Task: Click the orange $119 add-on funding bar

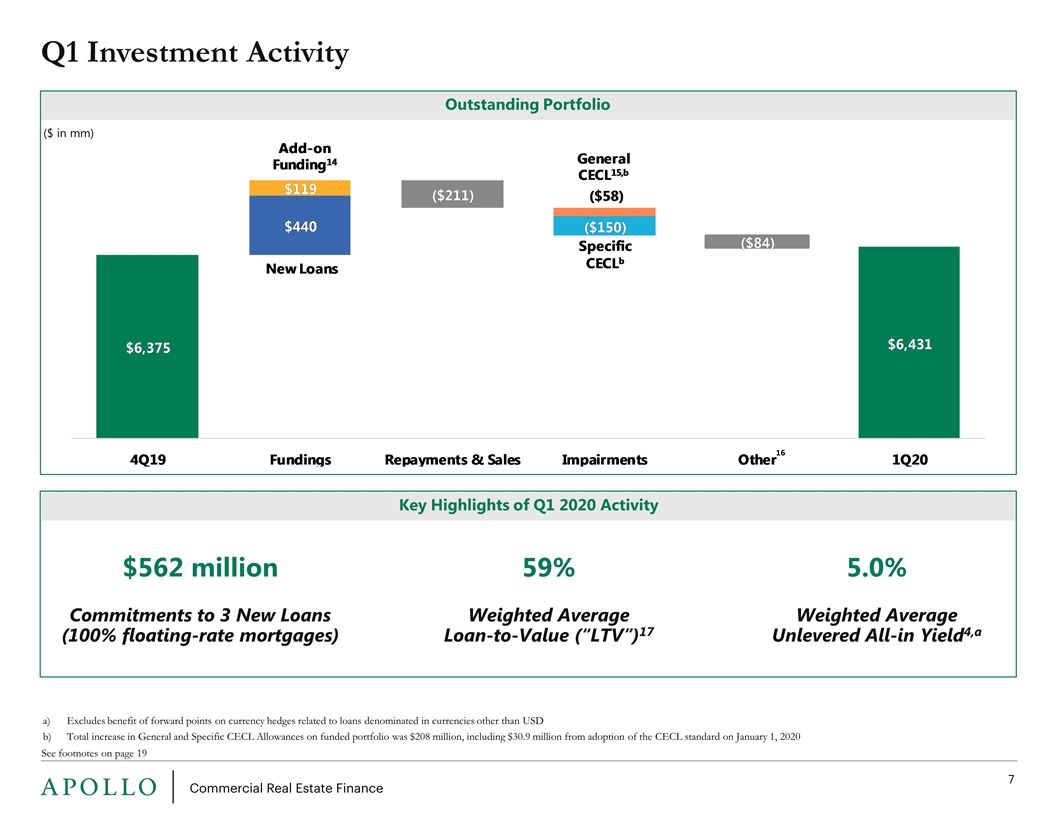Action: click(x=300, y=188)
